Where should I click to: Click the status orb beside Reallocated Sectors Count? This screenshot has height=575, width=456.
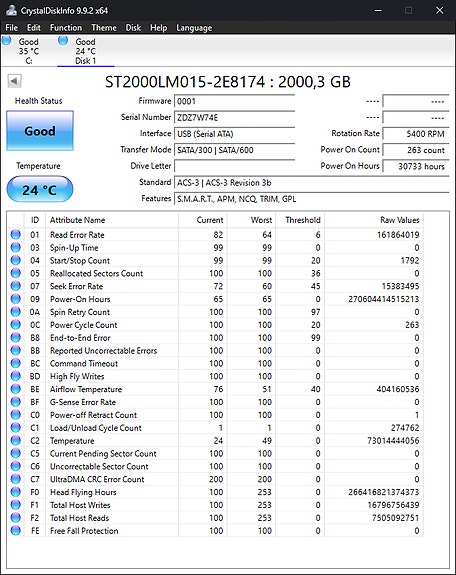(x=16, y=273)
